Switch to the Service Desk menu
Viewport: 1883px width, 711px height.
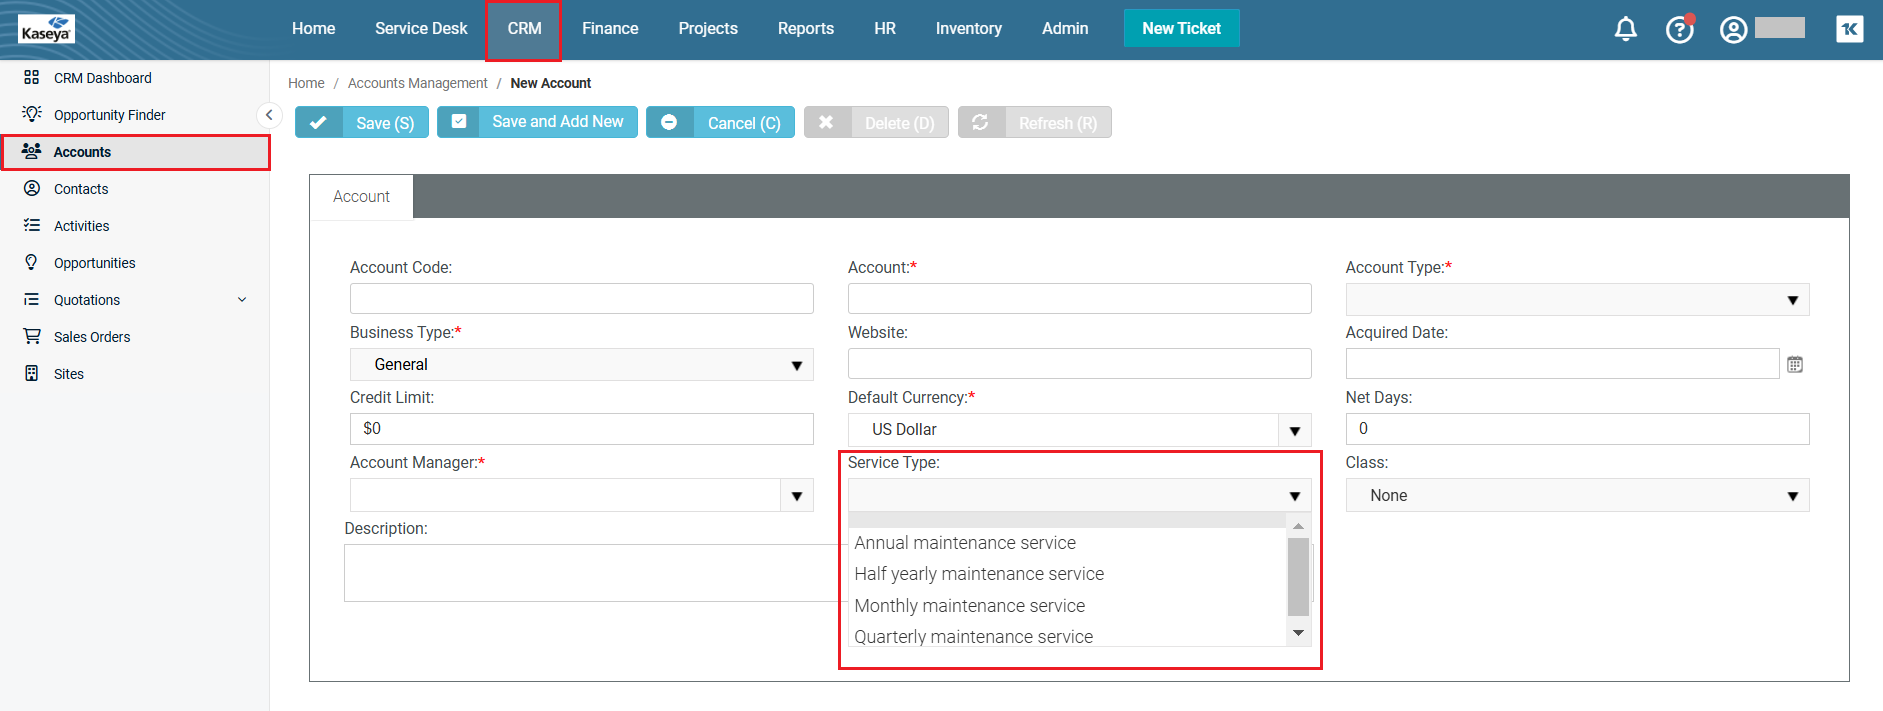pos(421,29)
